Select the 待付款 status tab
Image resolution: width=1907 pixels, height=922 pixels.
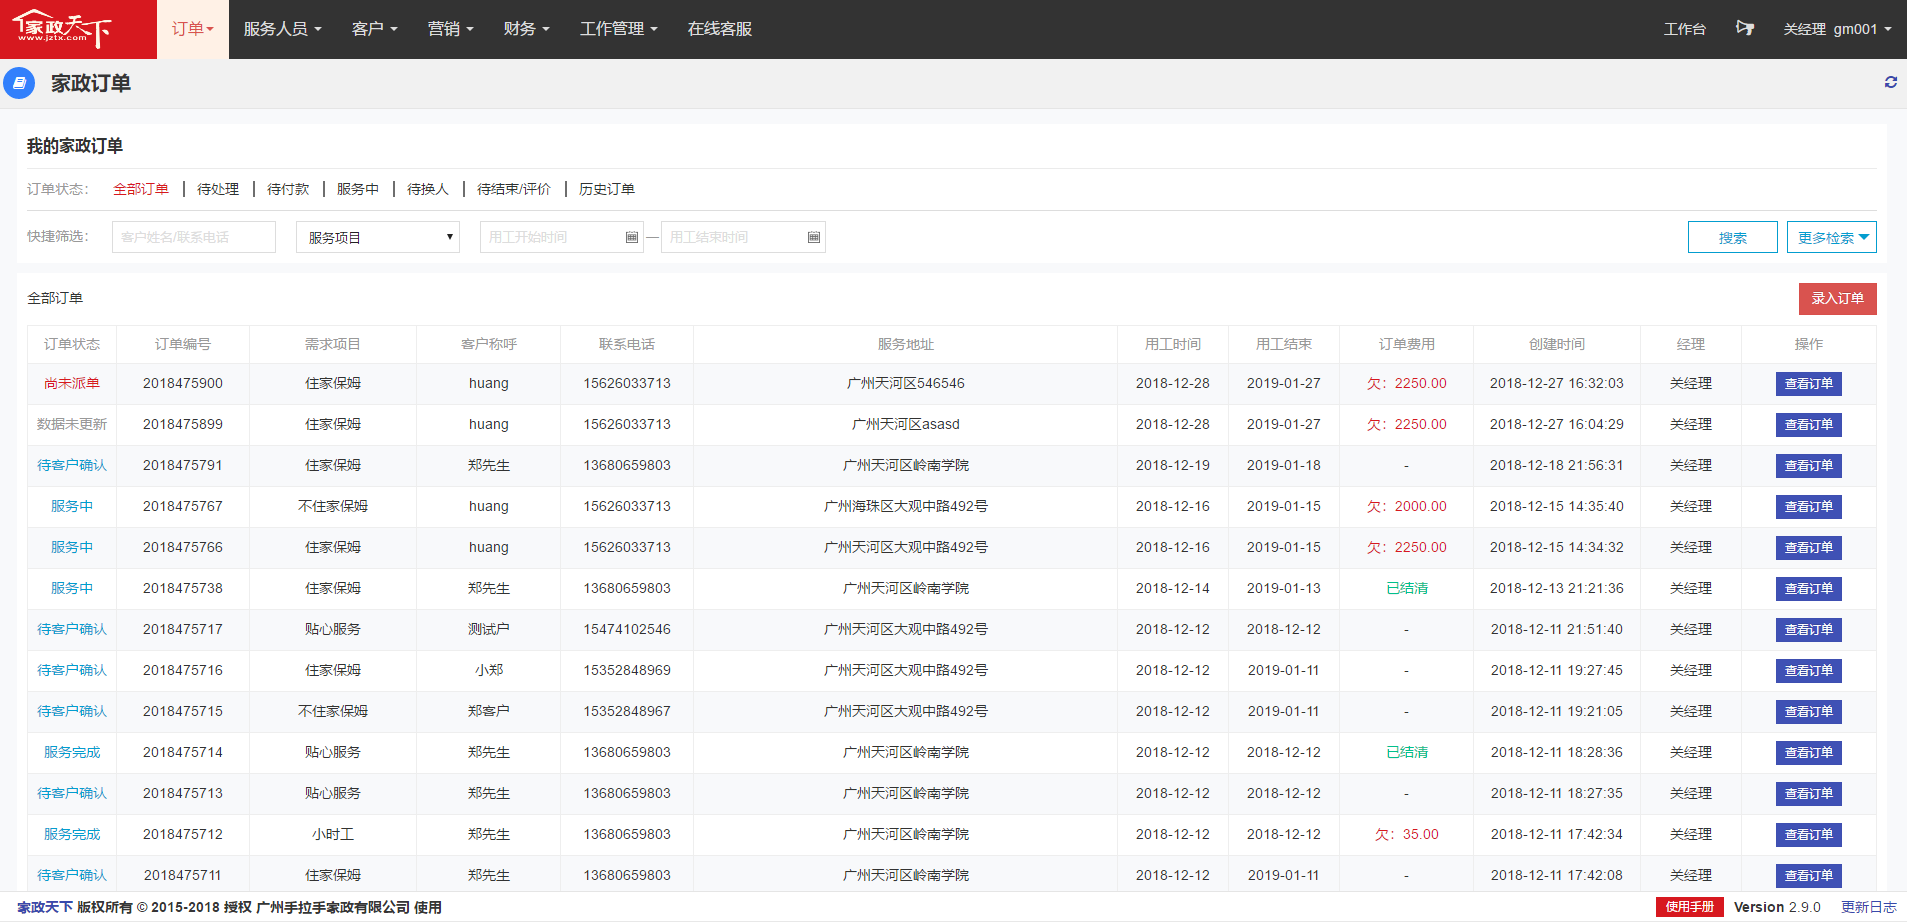point(288,189)
